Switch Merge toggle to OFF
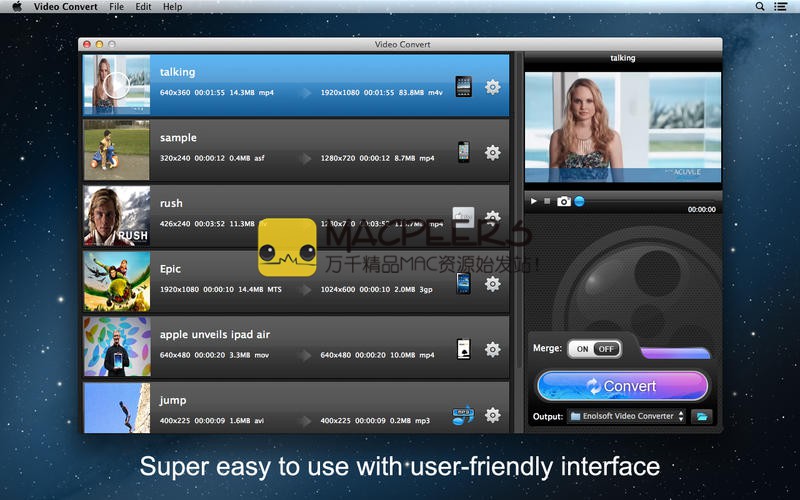800x500 pixels. click(x=607, y=349)
